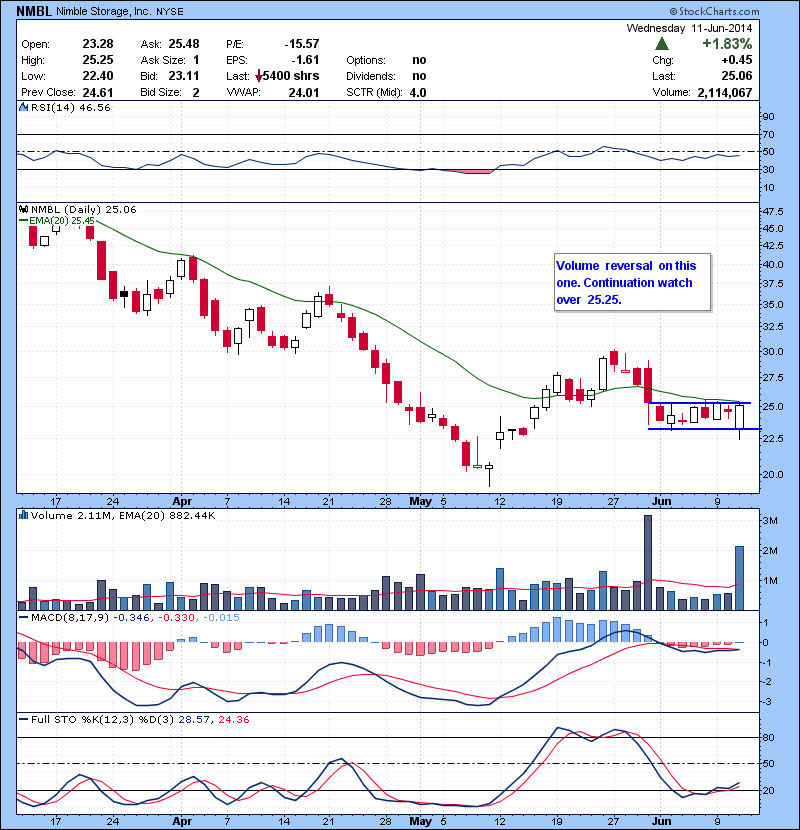Click the P/E value -15.57

click(x=302, y=44)
